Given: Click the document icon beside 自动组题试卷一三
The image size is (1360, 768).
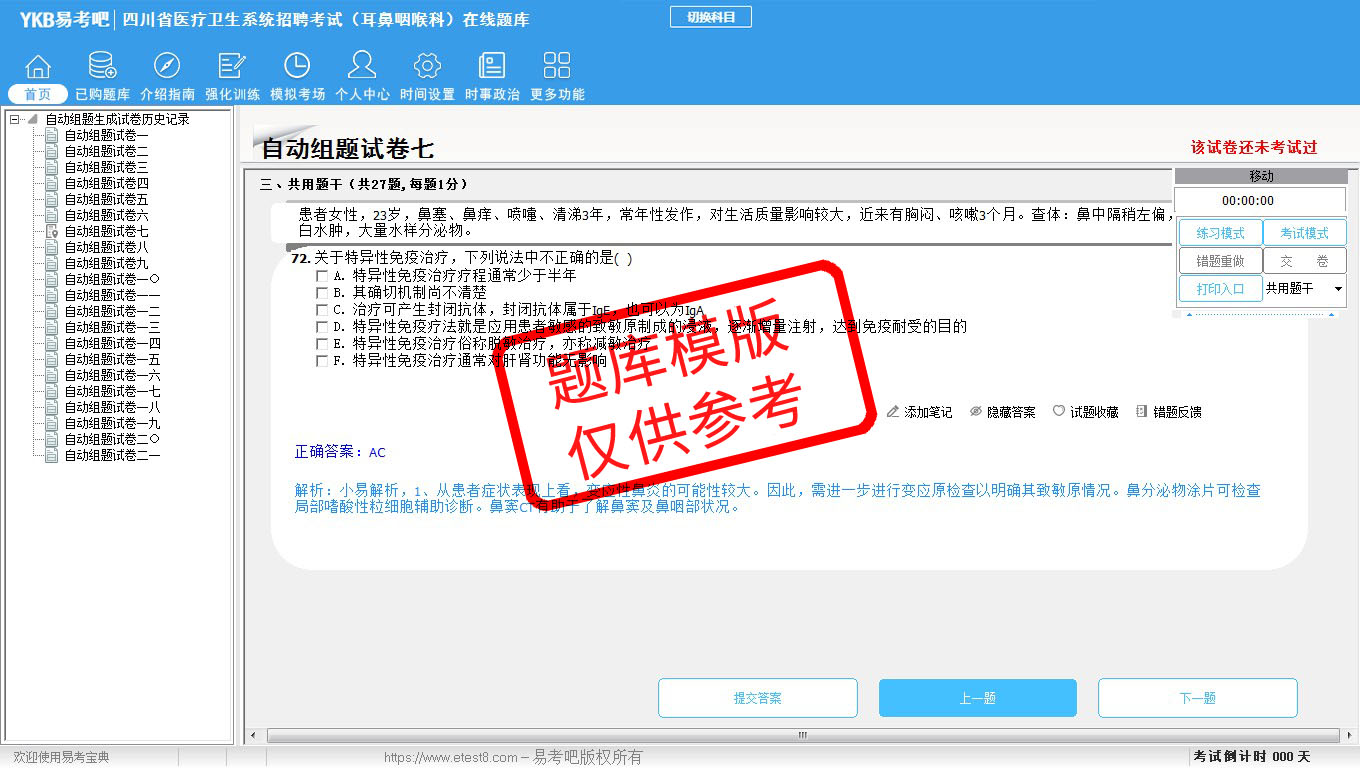Looking at the screenshot, I should coord(52,327).
